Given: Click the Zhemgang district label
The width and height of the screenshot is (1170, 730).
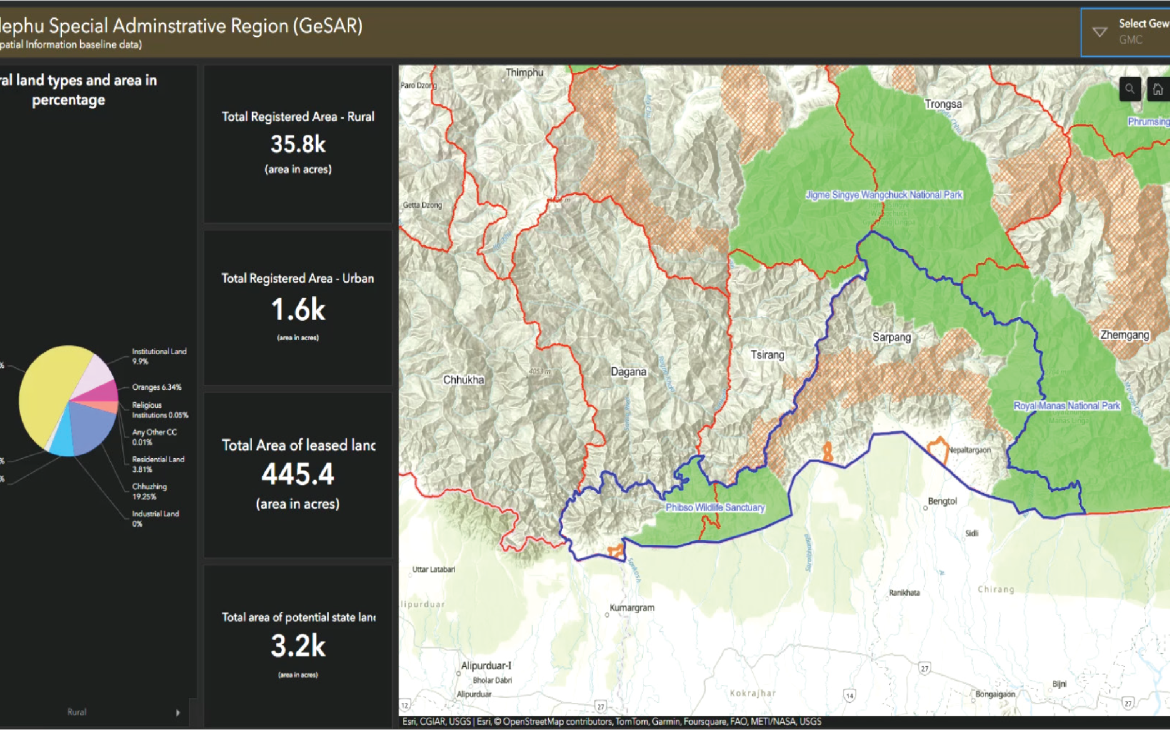Looking at the screenshot, I should click(x=1124, y=334).
